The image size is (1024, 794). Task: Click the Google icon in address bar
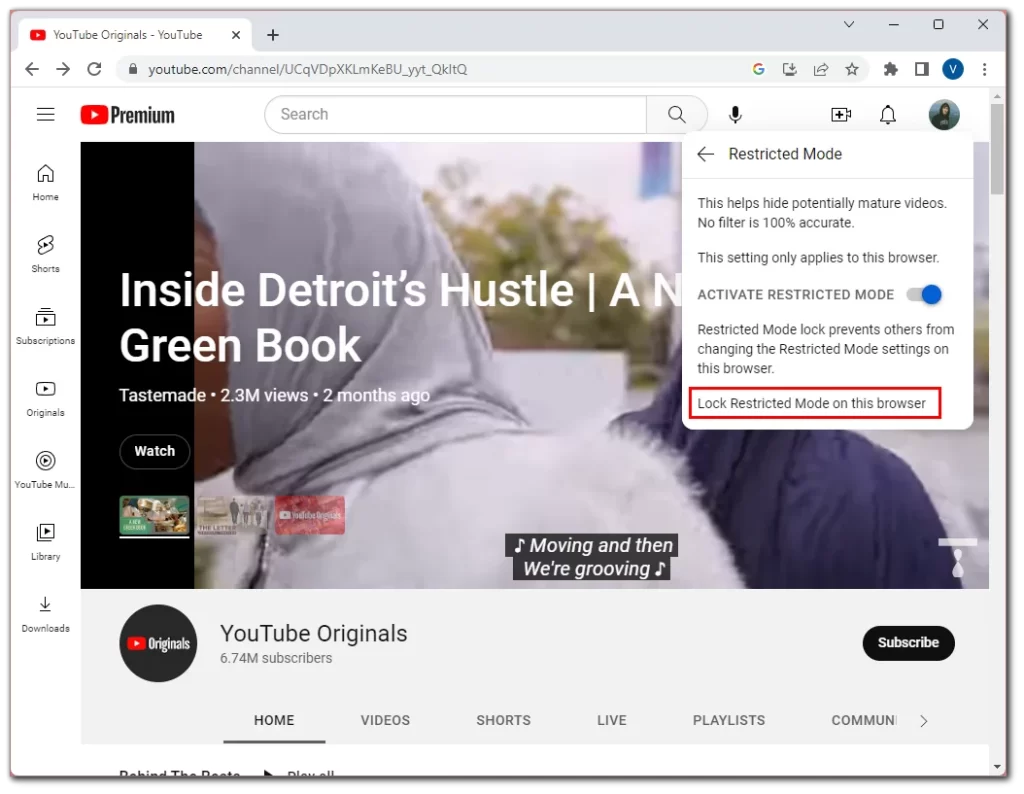(758, 69)
